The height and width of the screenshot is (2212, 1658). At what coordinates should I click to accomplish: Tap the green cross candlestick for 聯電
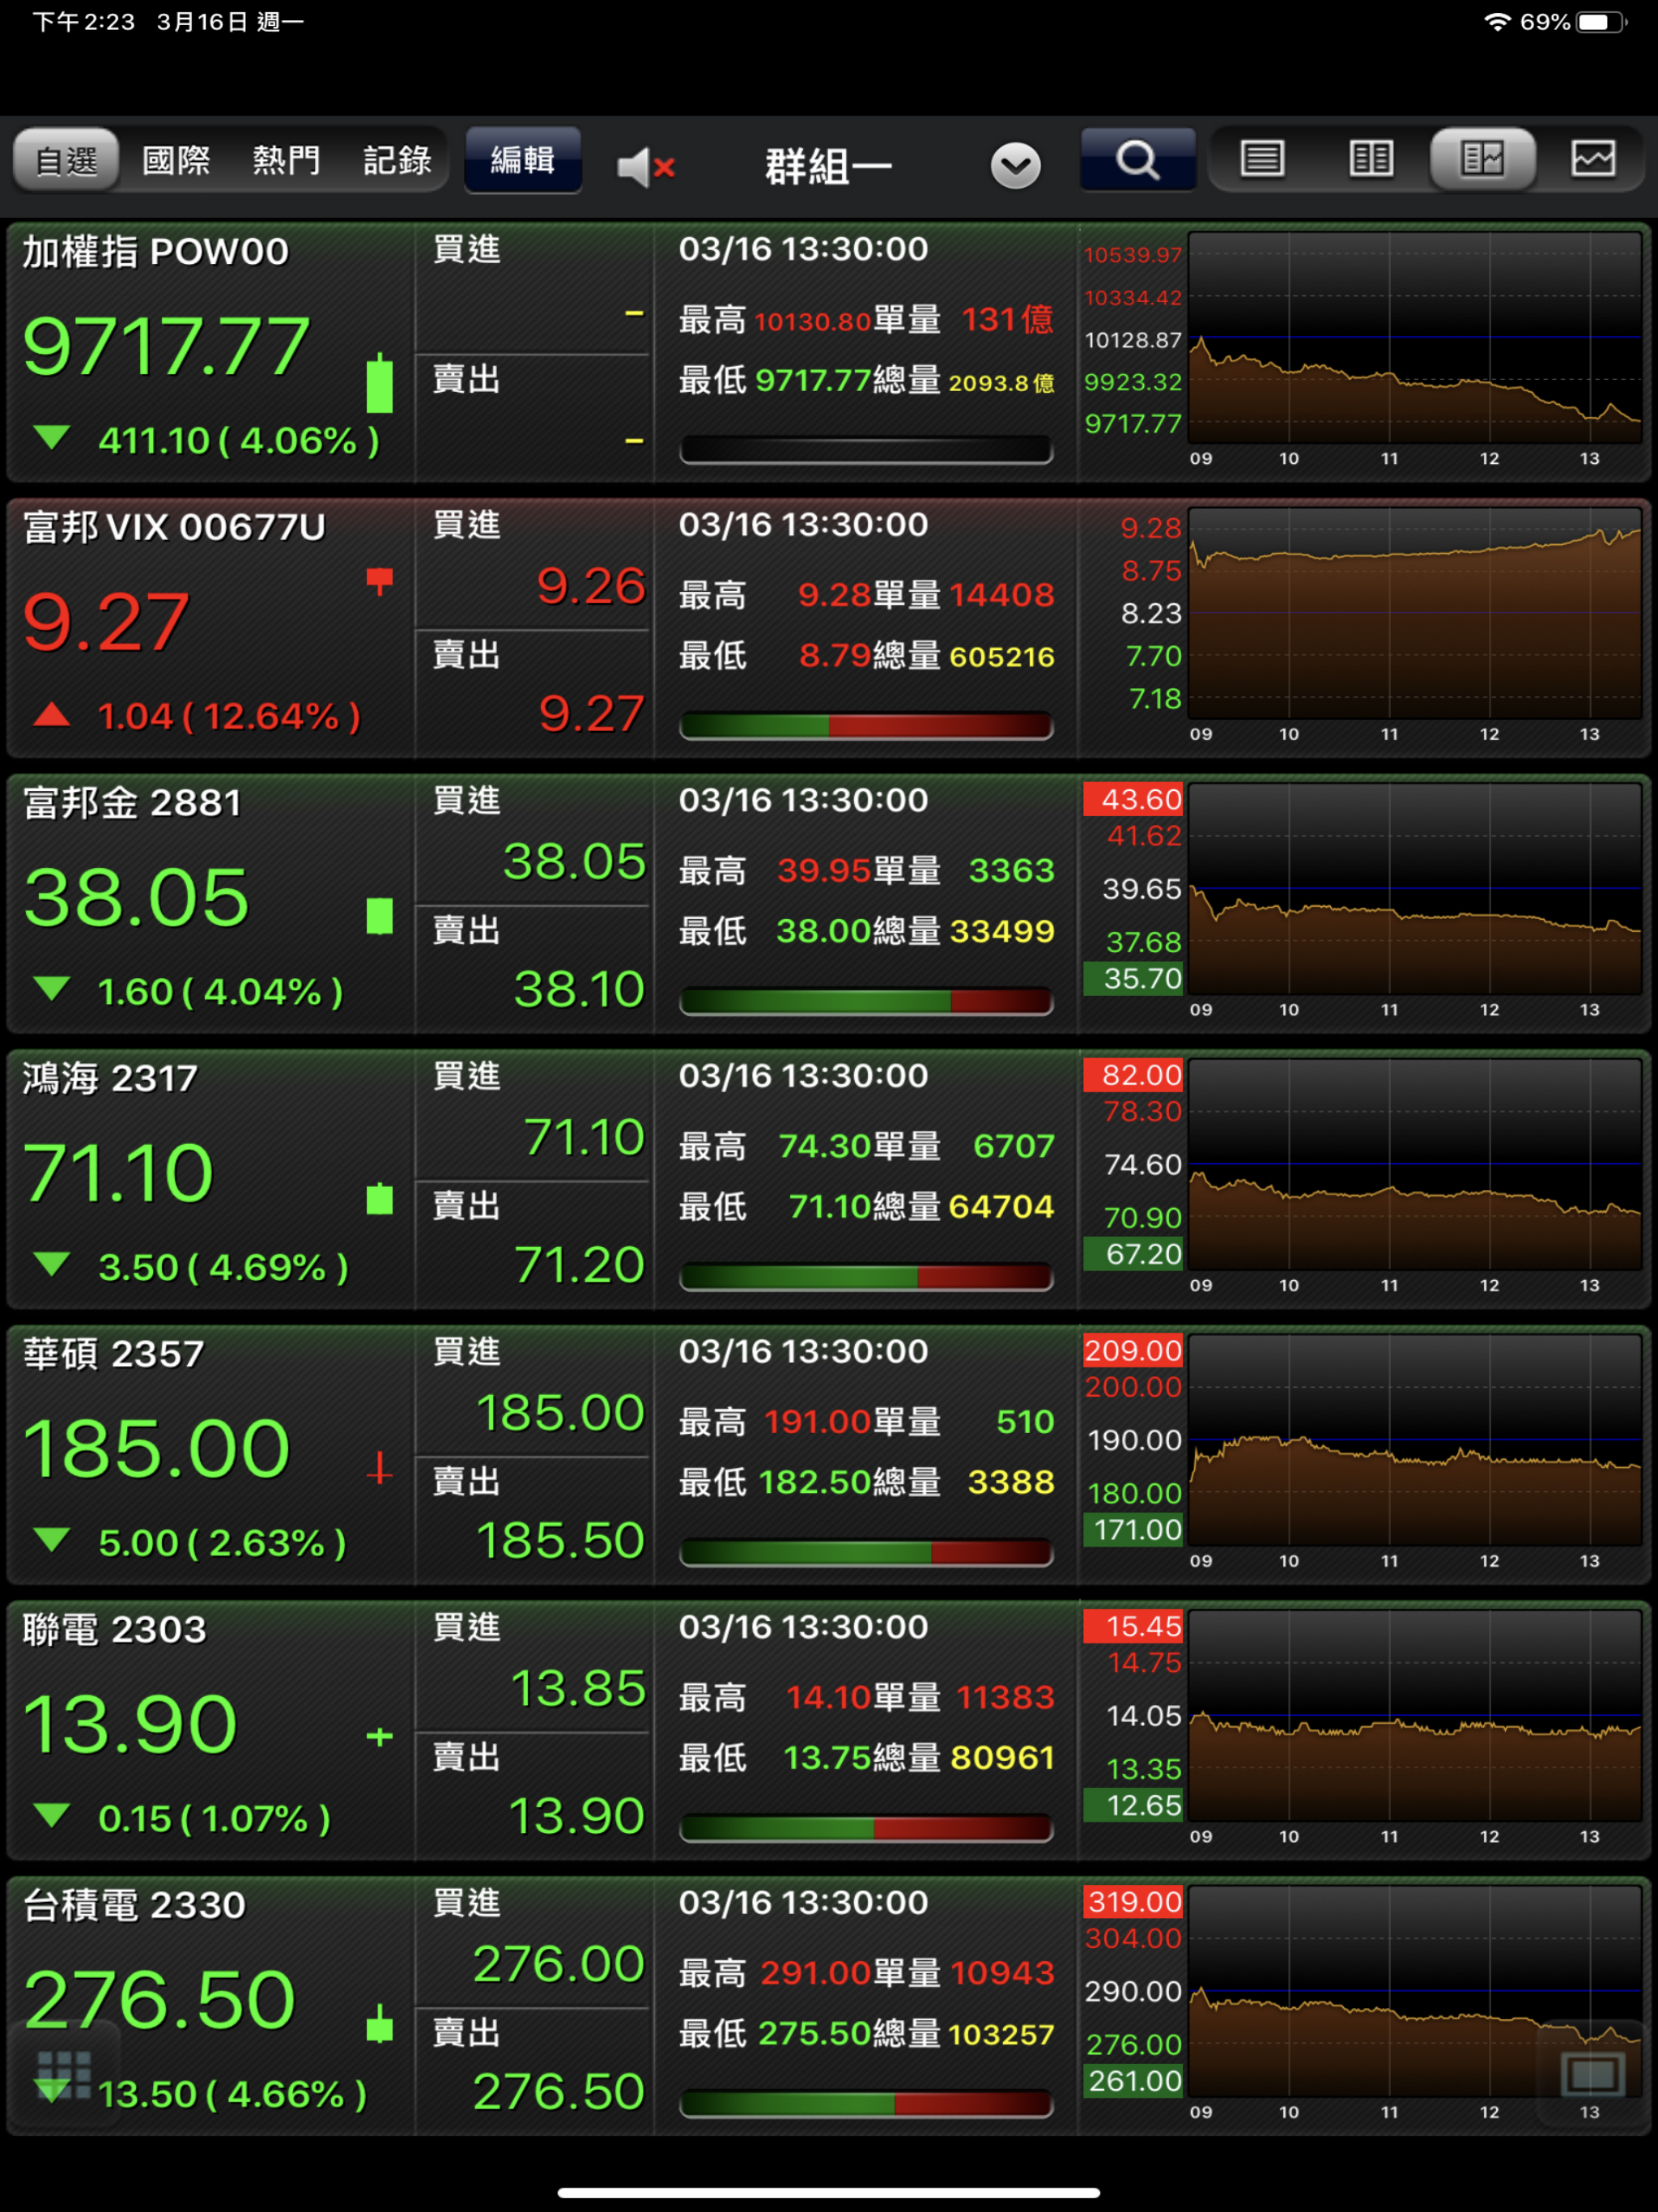379,1737
